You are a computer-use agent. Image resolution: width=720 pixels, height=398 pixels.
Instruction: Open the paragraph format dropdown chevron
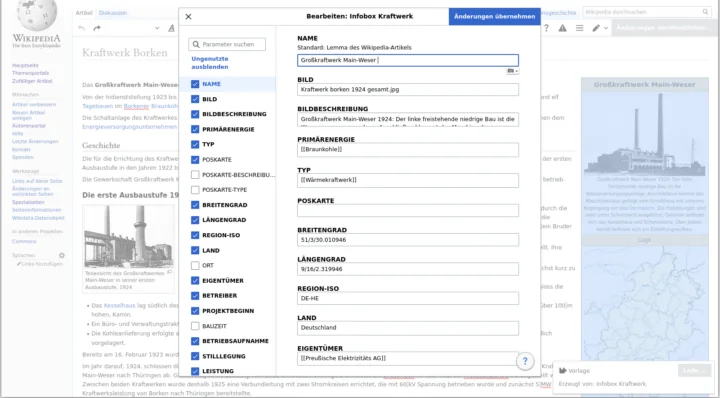[157, 28]
